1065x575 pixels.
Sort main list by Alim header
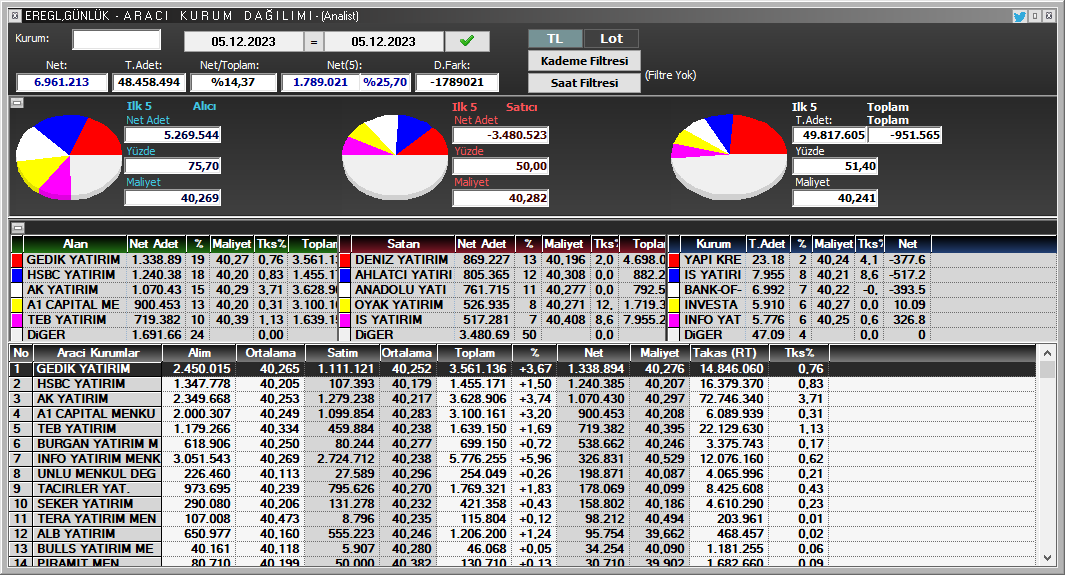click(x=199, y=353)
